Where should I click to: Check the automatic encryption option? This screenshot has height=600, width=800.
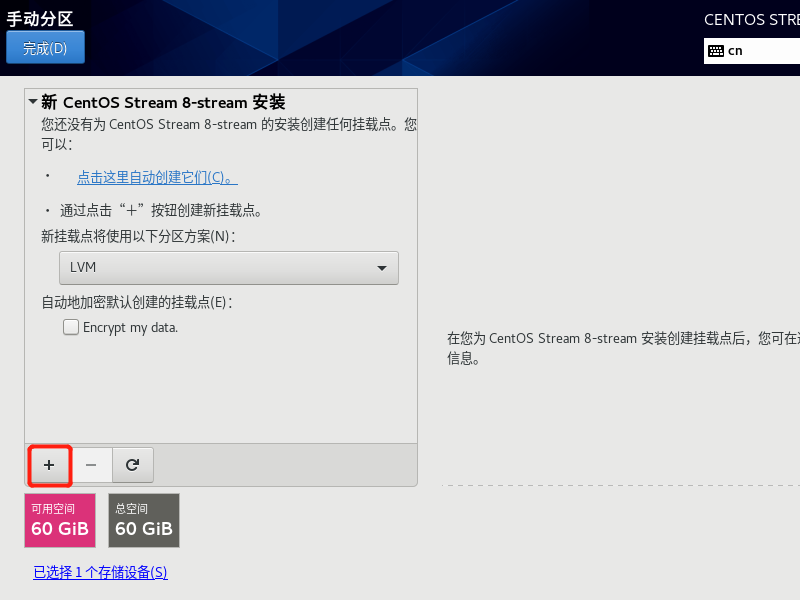(71, 326)
